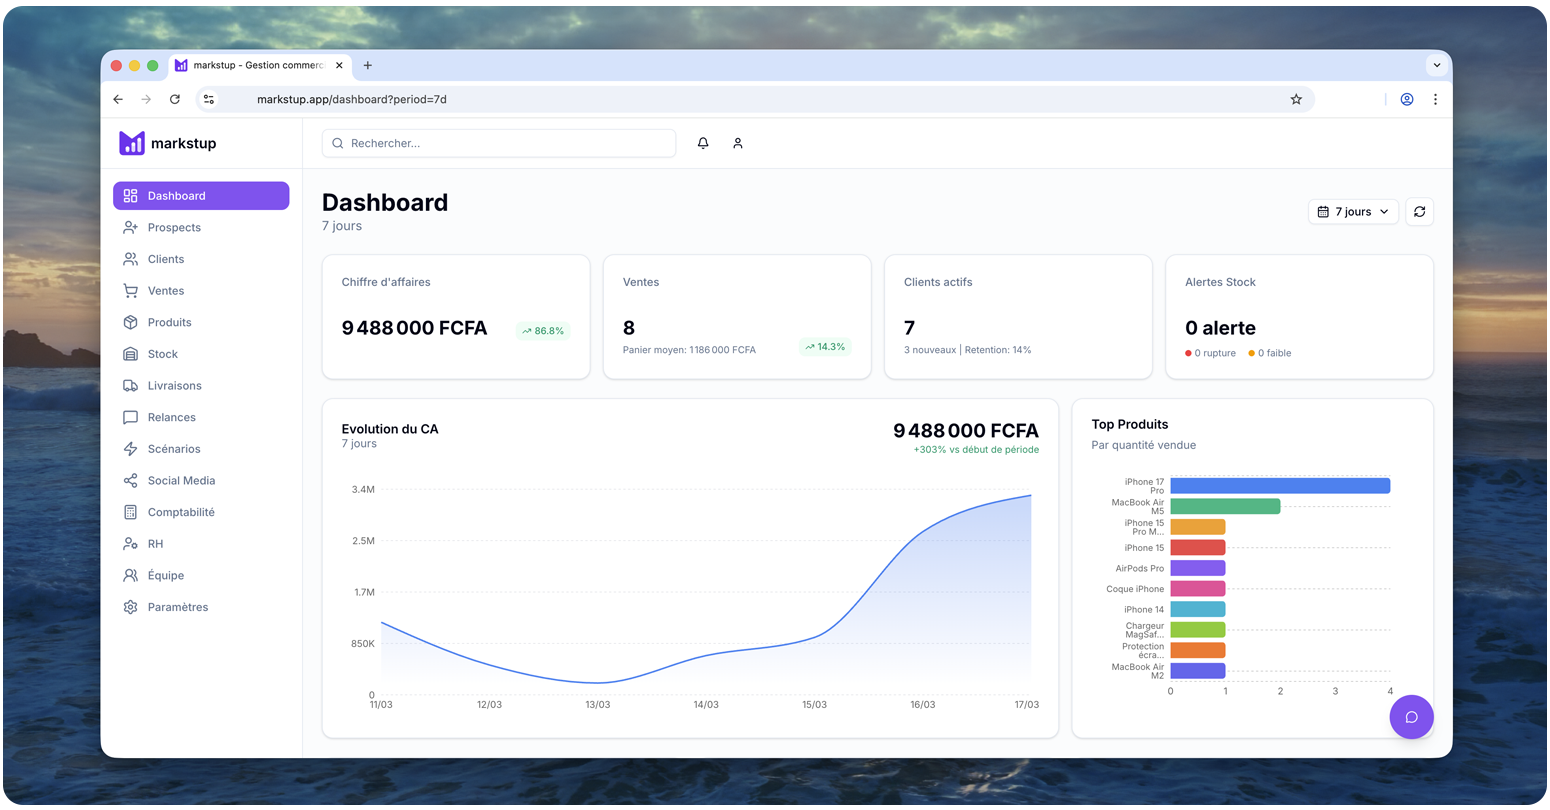This screenshot has width=1550, height=810.
Task: Click the site information icon in address bar
Action: point(208,99)
